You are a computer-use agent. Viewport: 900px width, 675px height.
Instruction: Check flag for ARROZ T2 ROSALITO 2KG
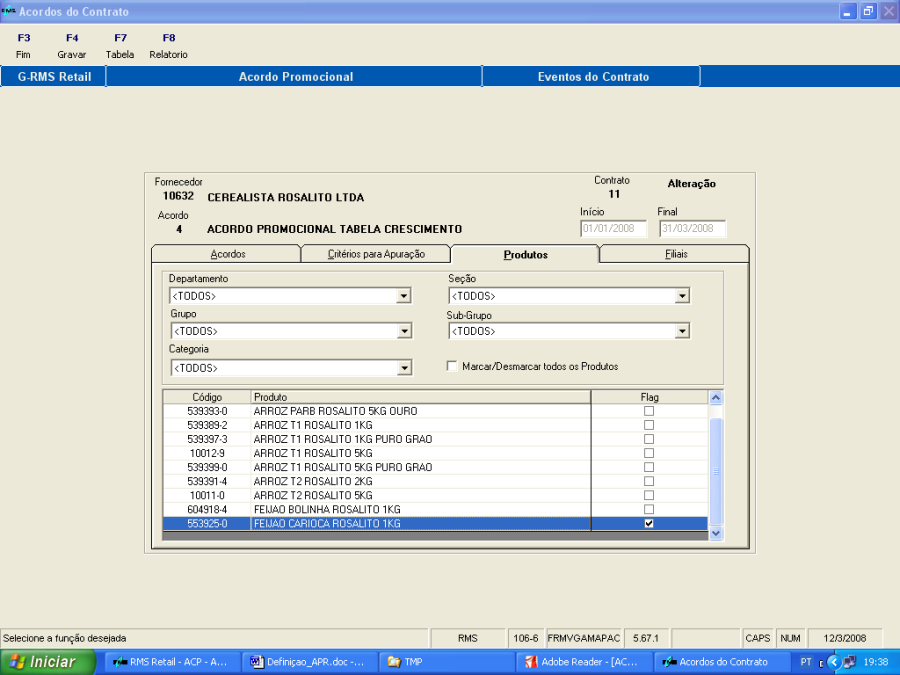(649, 481)
